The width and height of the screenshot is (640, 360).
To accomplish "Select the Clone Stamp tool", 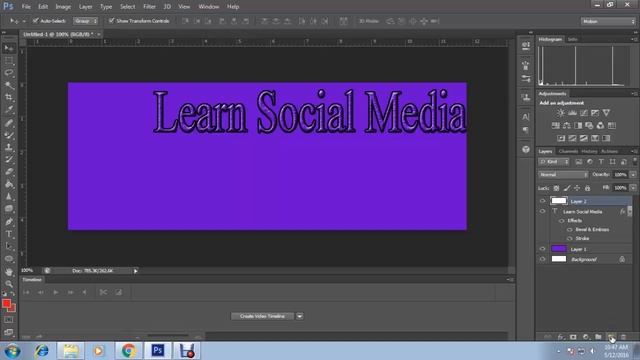I will point(9,147).
